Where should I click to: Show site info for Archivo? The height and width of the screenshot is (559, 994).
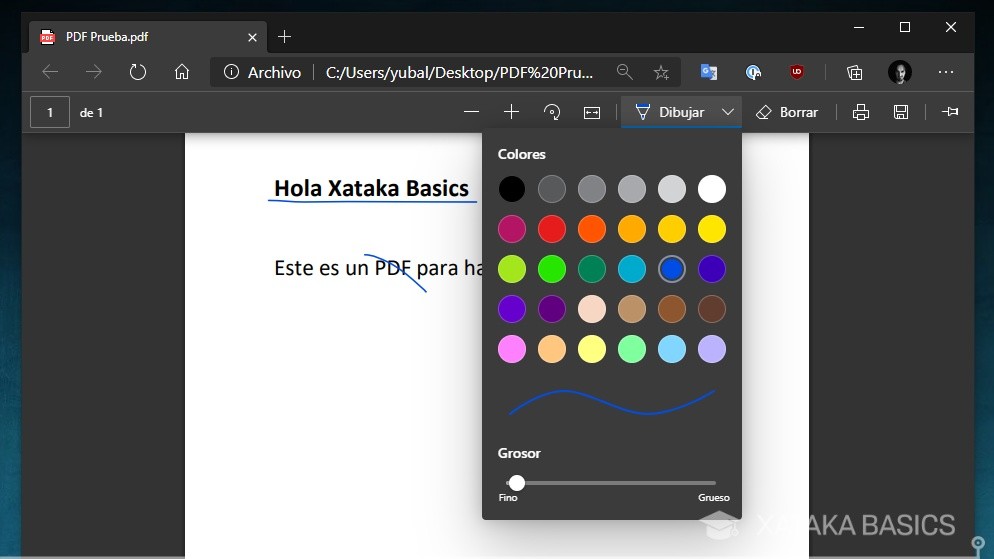tap(231, 72)
